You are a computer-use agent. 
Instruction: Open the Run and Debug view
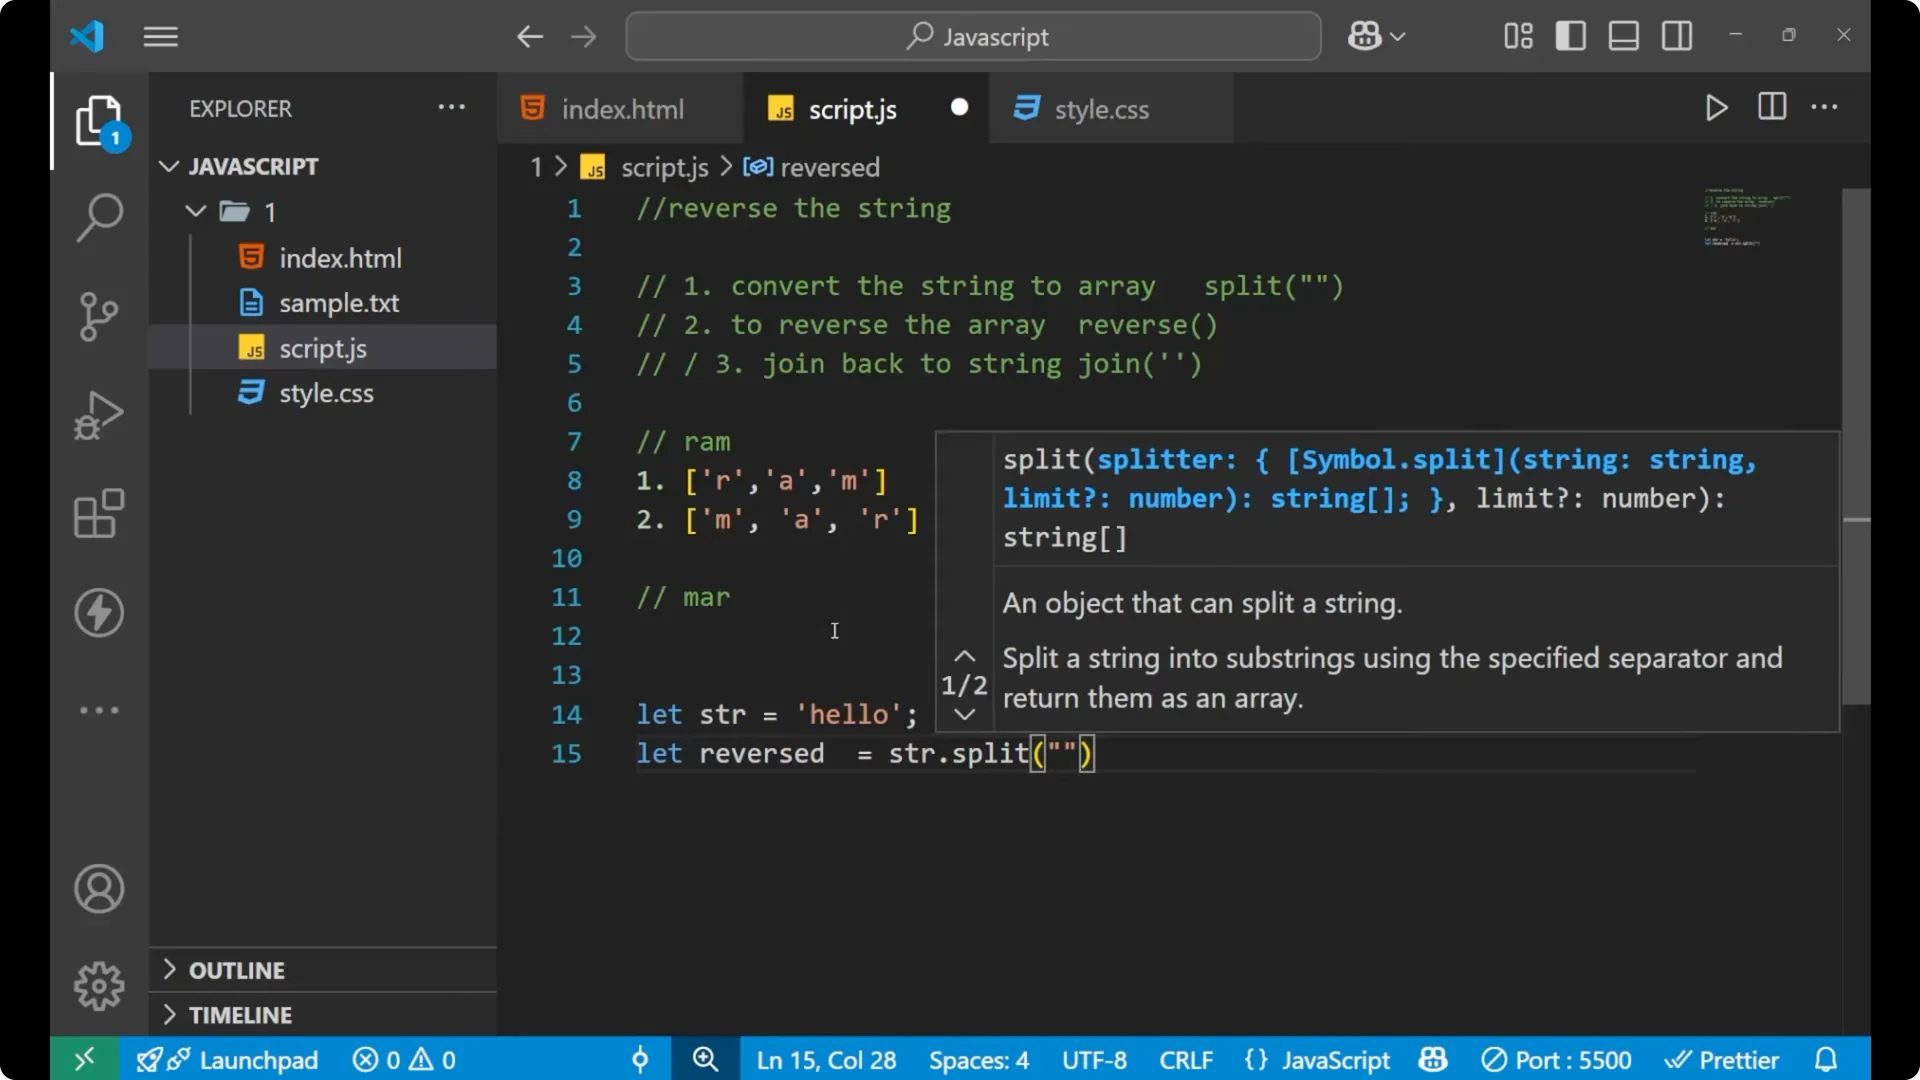click(x=98, y=414)
